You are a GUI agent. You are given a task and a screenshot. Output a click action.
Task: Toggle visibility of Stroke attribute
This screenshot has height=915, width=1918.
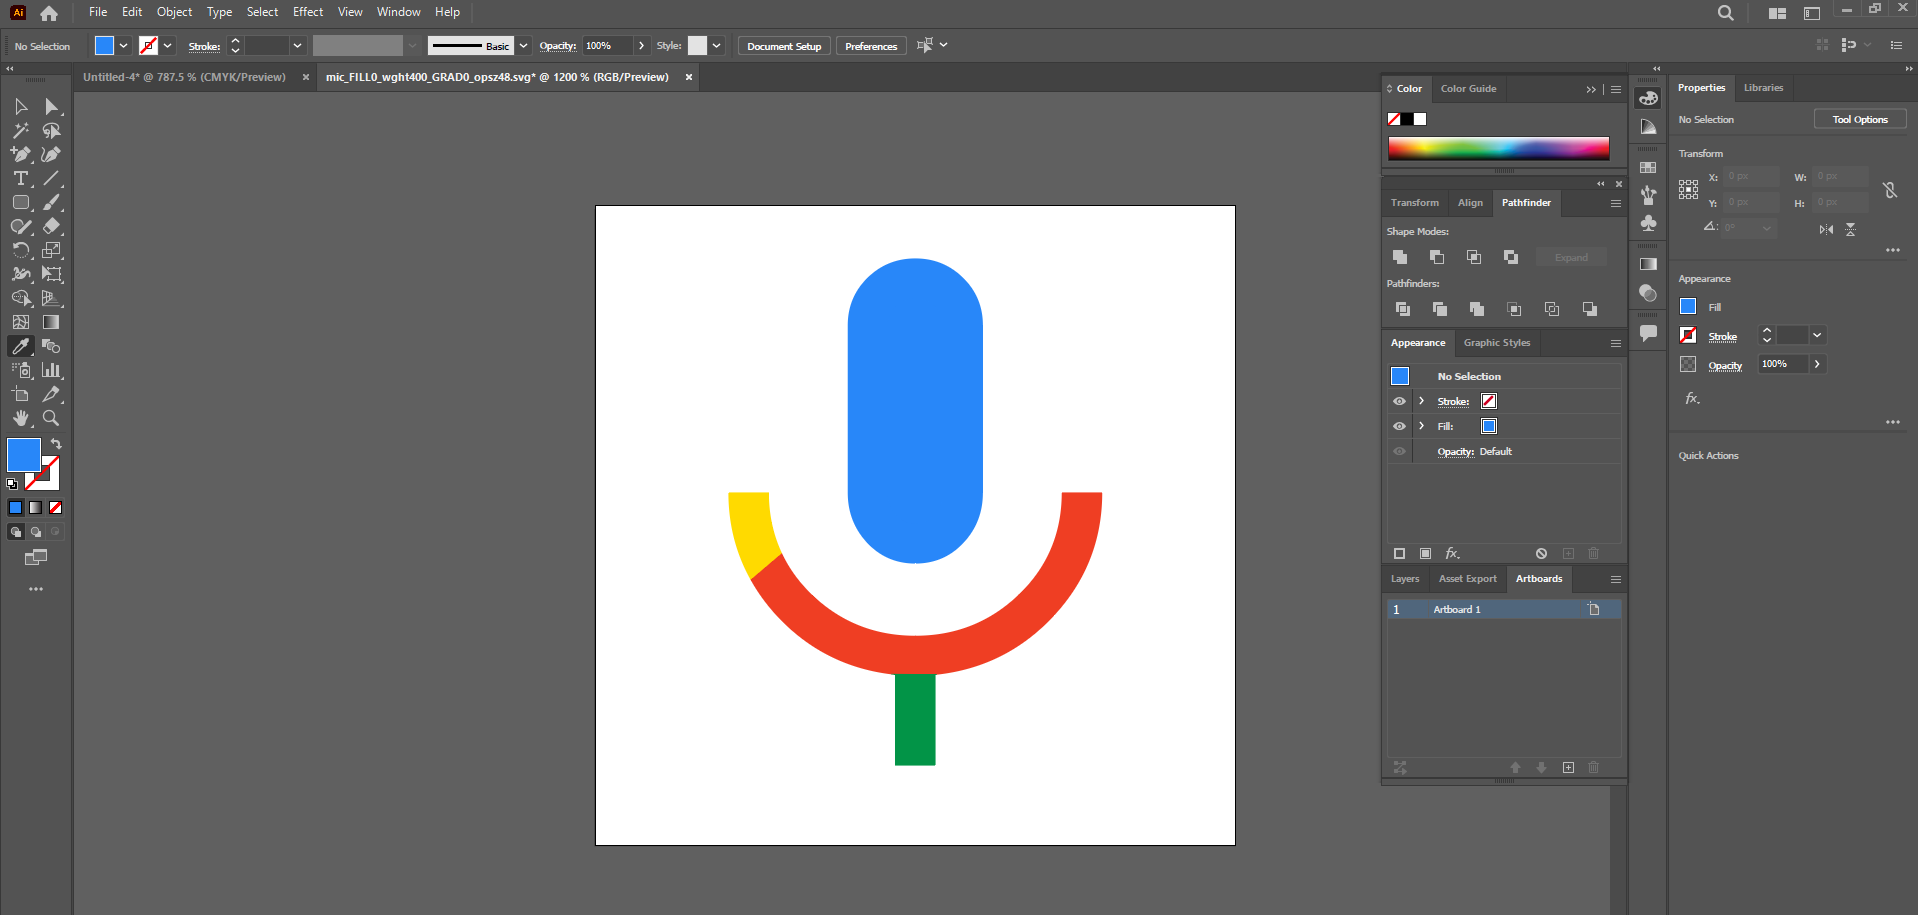click(1399, 401)
